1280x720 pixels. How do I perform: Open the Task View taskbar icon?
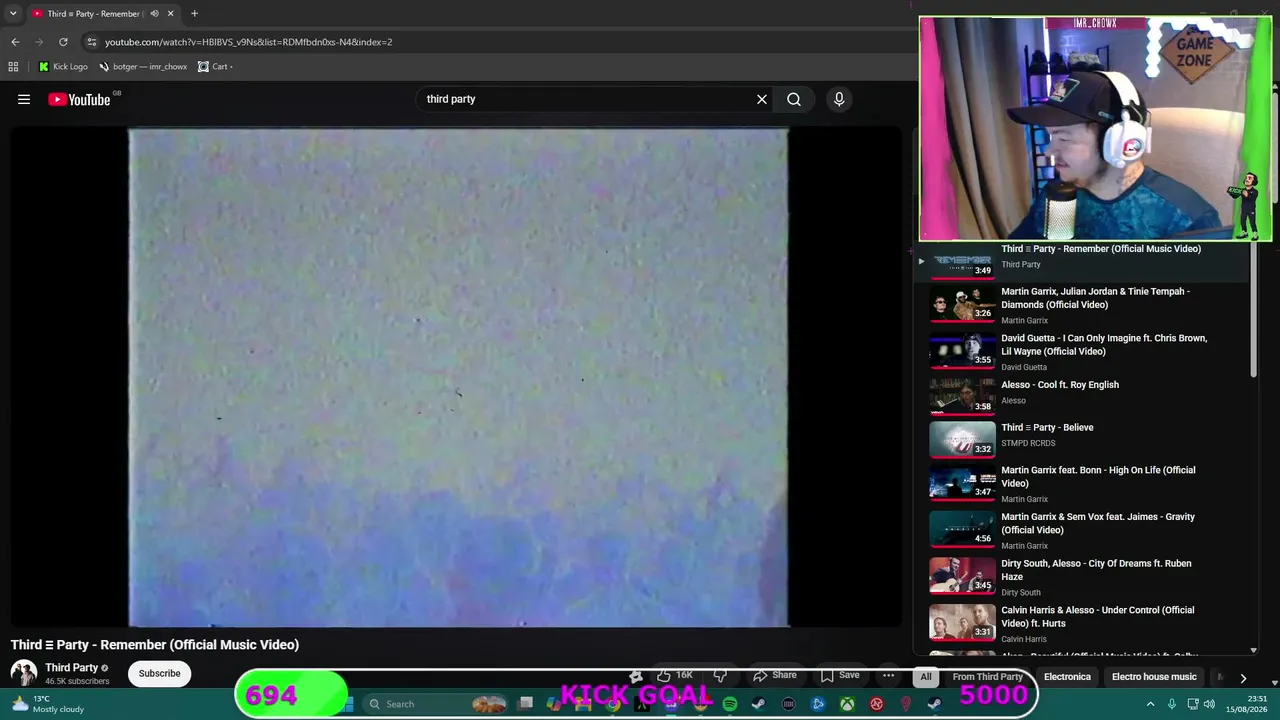pos(526,704)
